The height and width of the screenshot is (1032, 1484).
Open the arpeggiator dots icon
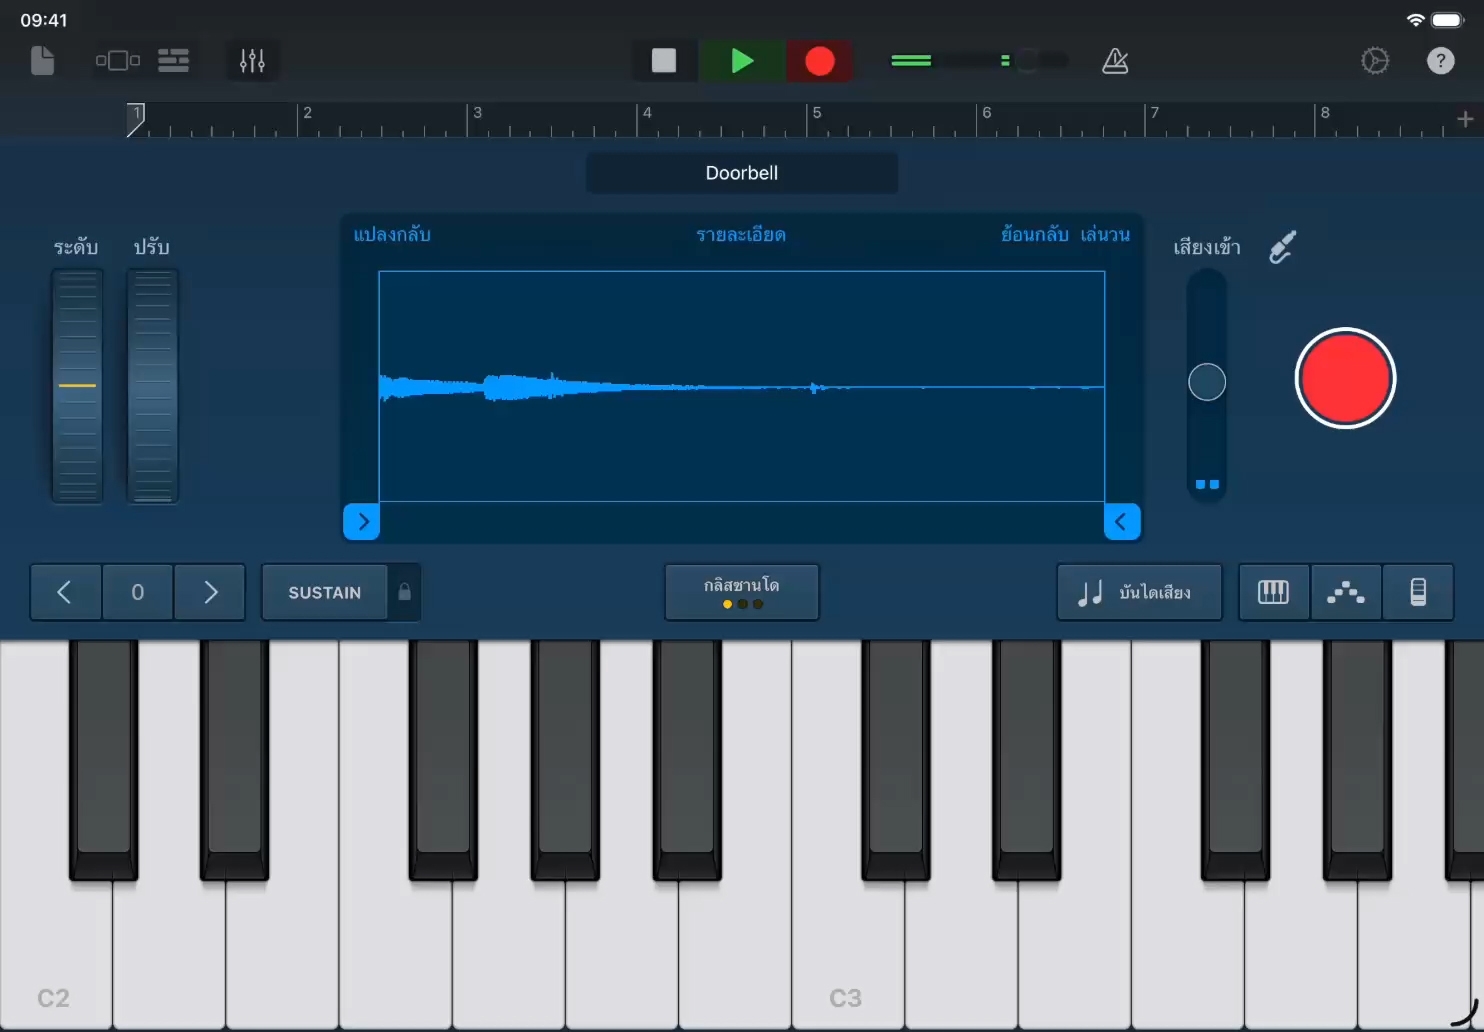click(x=1345, y=593)
